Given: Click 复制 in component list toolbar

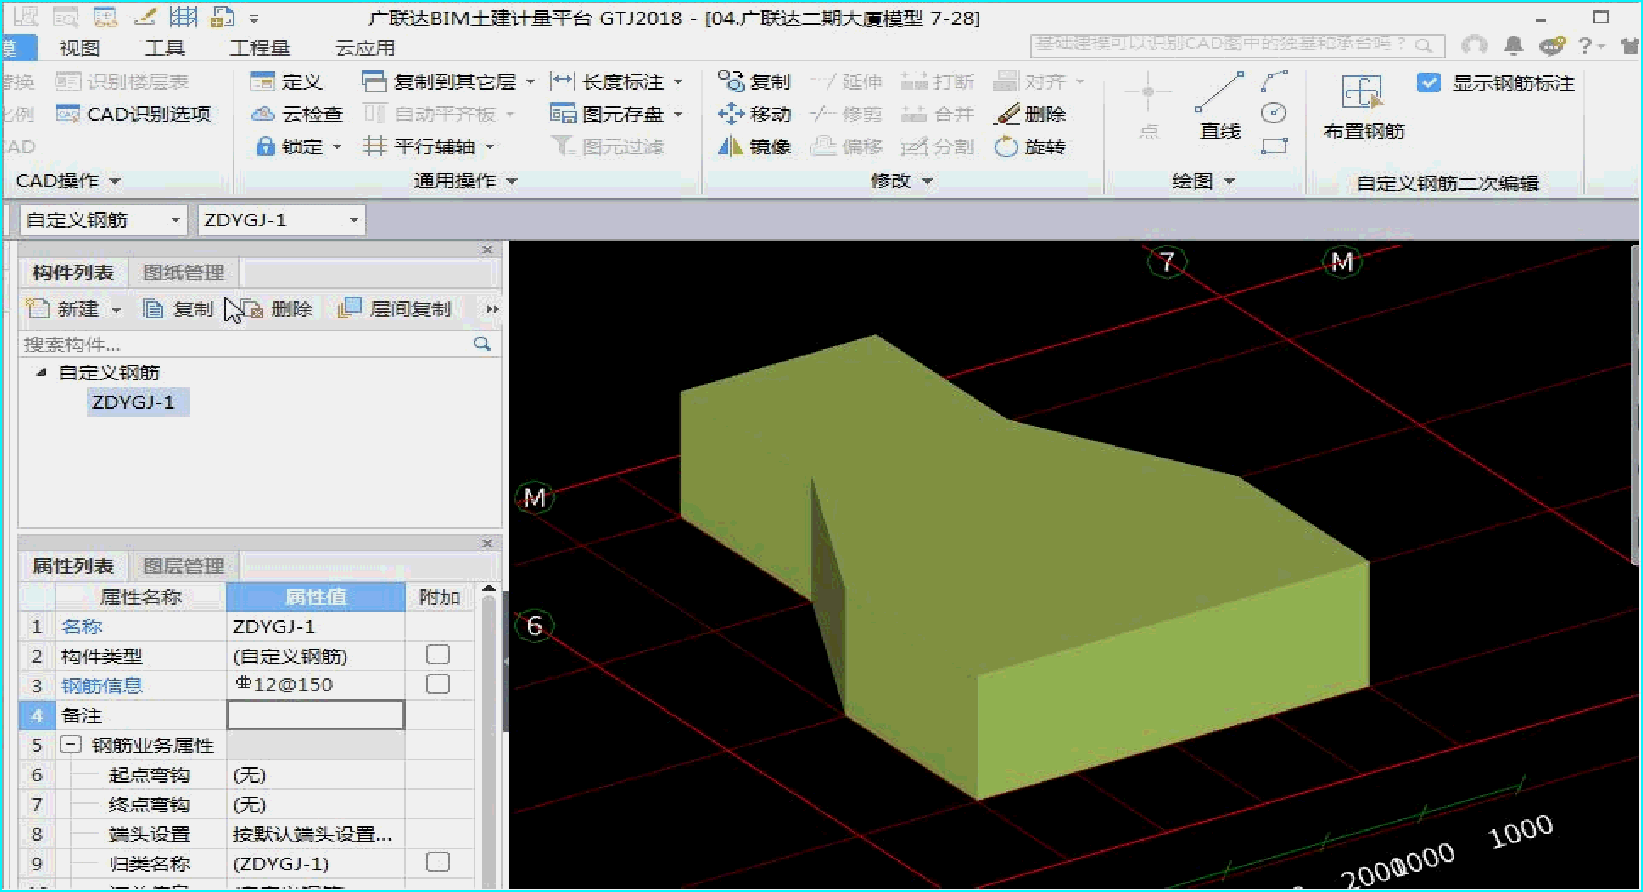Looking at the screenshot, I should pos(178,309).
